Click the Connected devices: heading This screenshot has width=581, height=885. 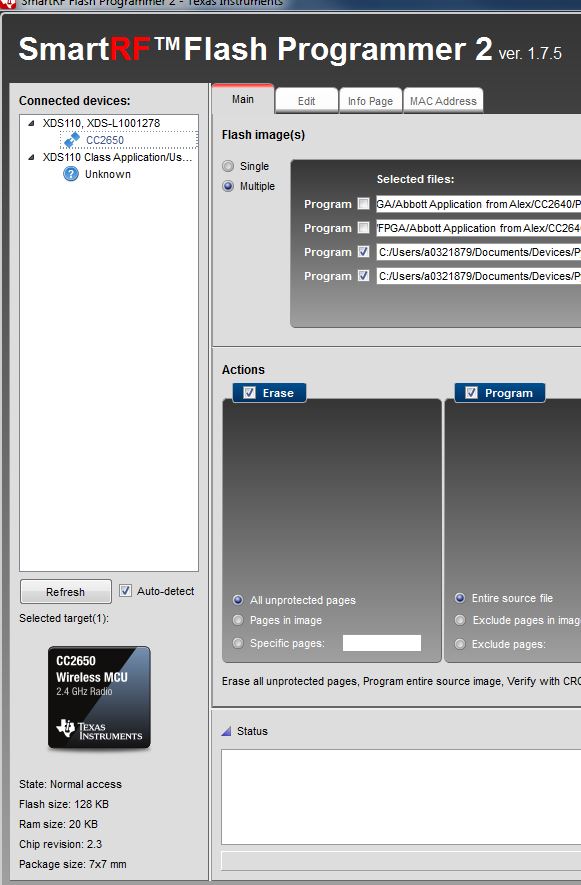(x=75, y=101)
